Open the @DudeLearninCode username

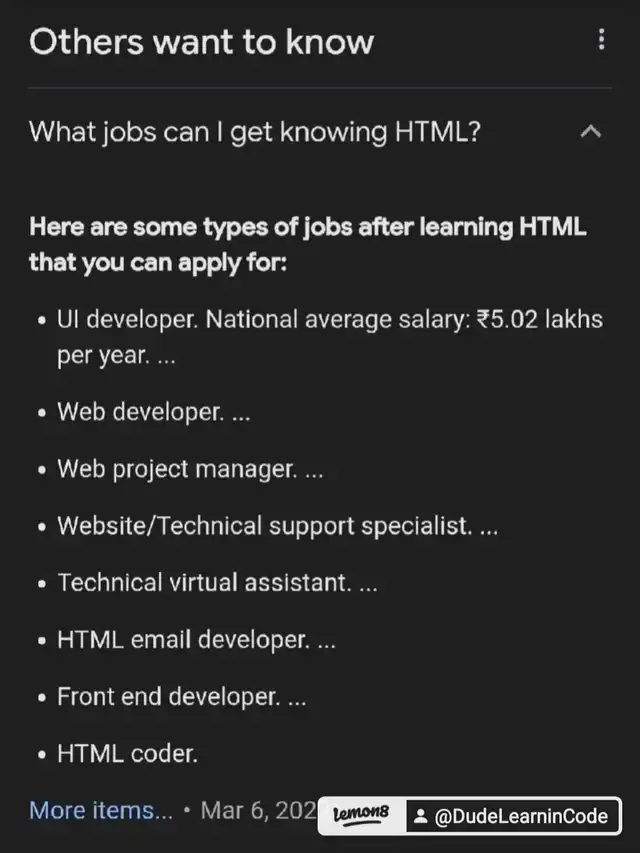[x=521, y=816]
